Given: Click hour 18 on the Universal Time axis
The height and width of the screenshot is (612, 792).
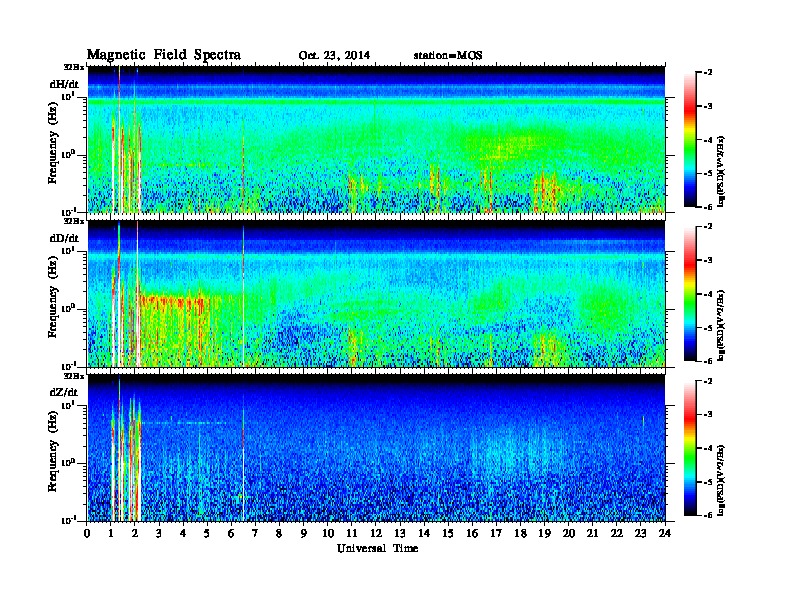Looking at the screenshot, I should click(x=520, y=533).
